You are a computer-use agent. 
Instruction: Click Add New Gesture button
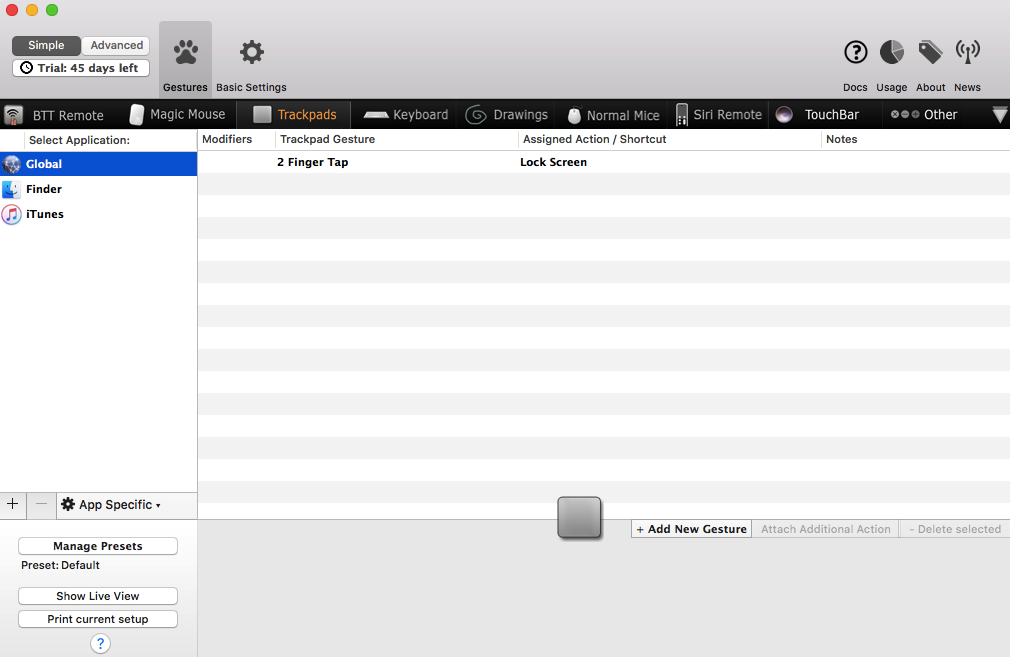691,529
